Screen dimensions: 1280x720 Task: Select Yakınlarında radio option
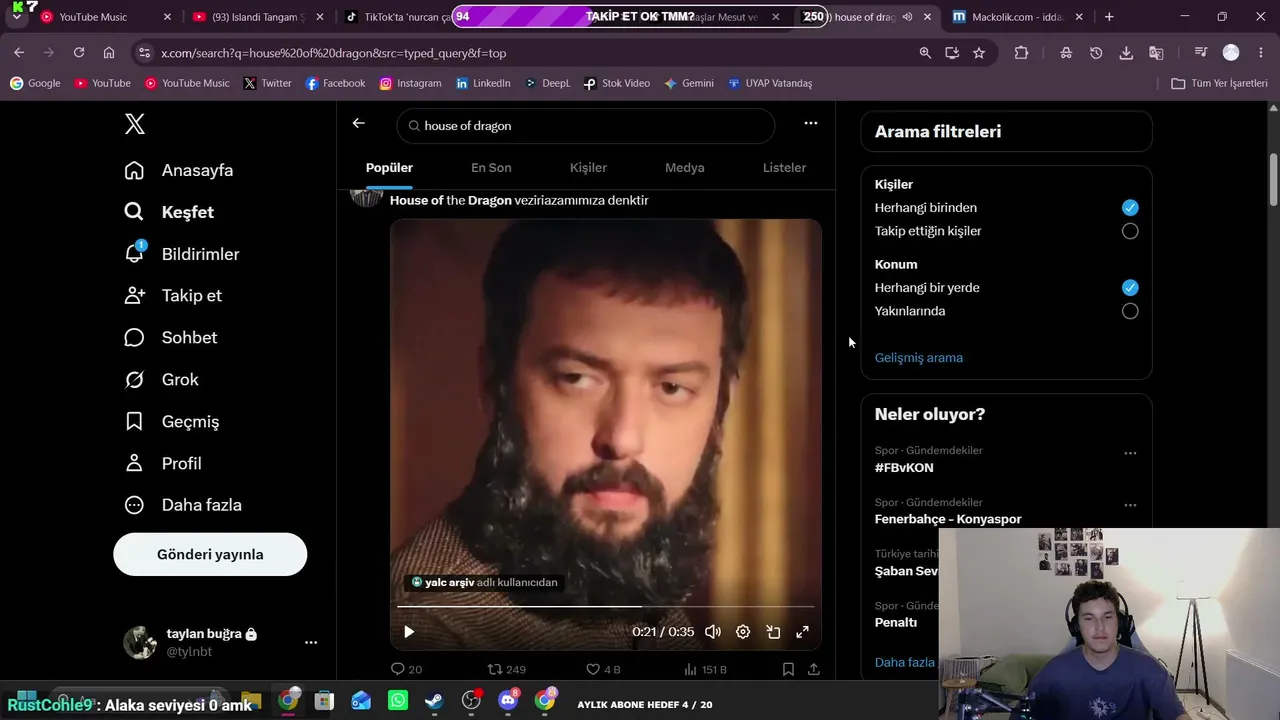tap(1130, 311)
